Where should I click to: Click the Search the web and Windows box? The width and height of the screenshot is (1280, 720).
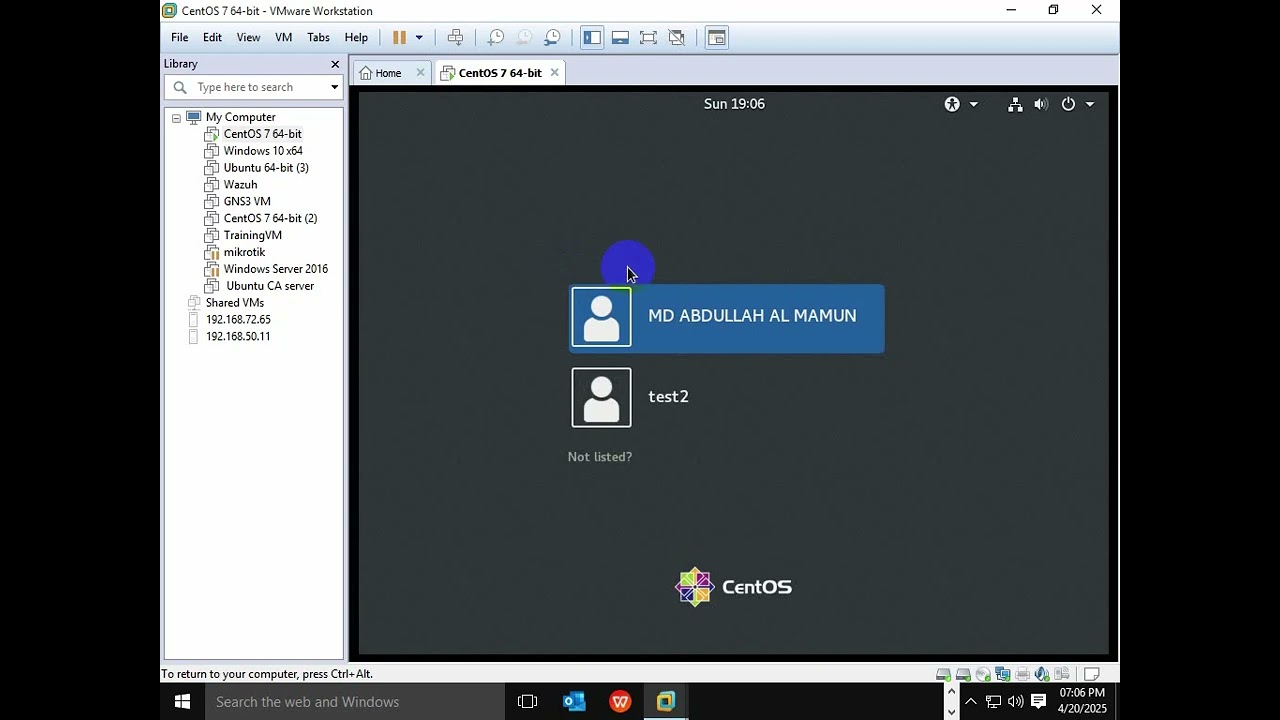355,702
